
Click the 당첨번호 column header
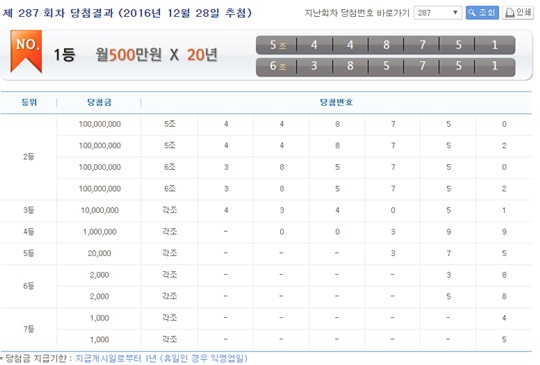tap(336, 102)
